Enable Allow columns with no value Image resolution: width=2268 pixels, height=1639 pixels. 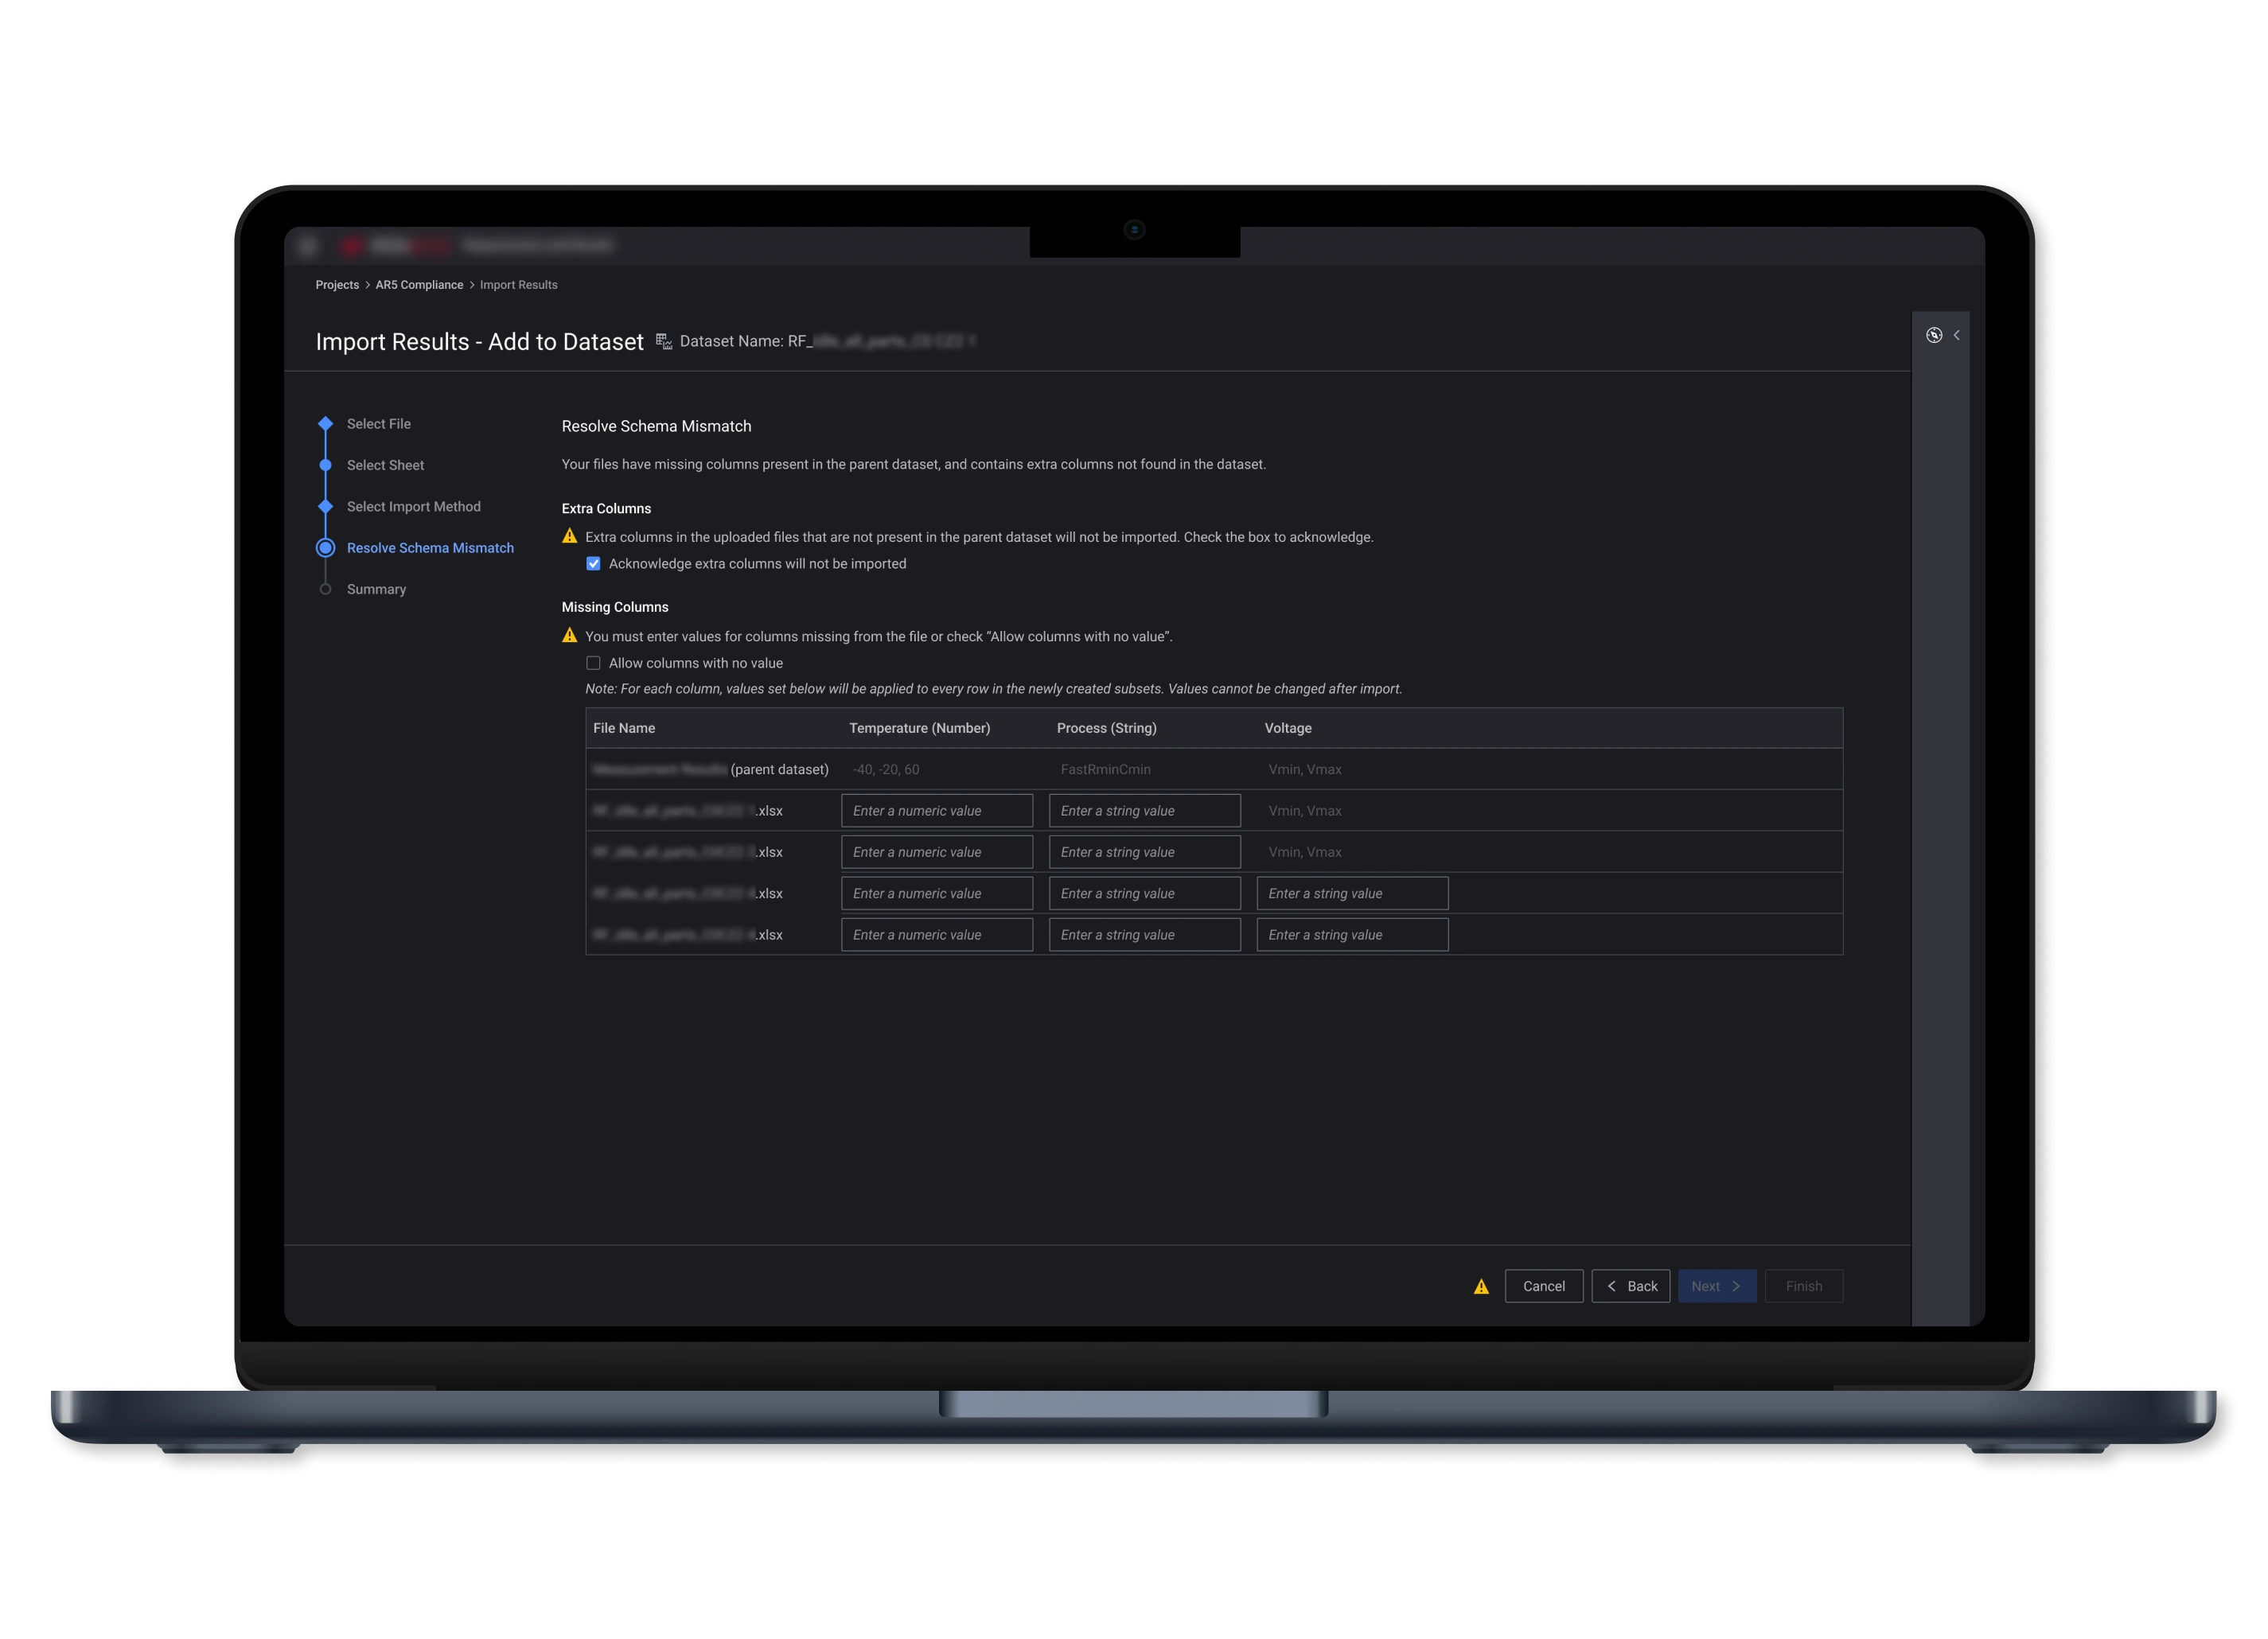pyautogui.click(x=593, y=663)
